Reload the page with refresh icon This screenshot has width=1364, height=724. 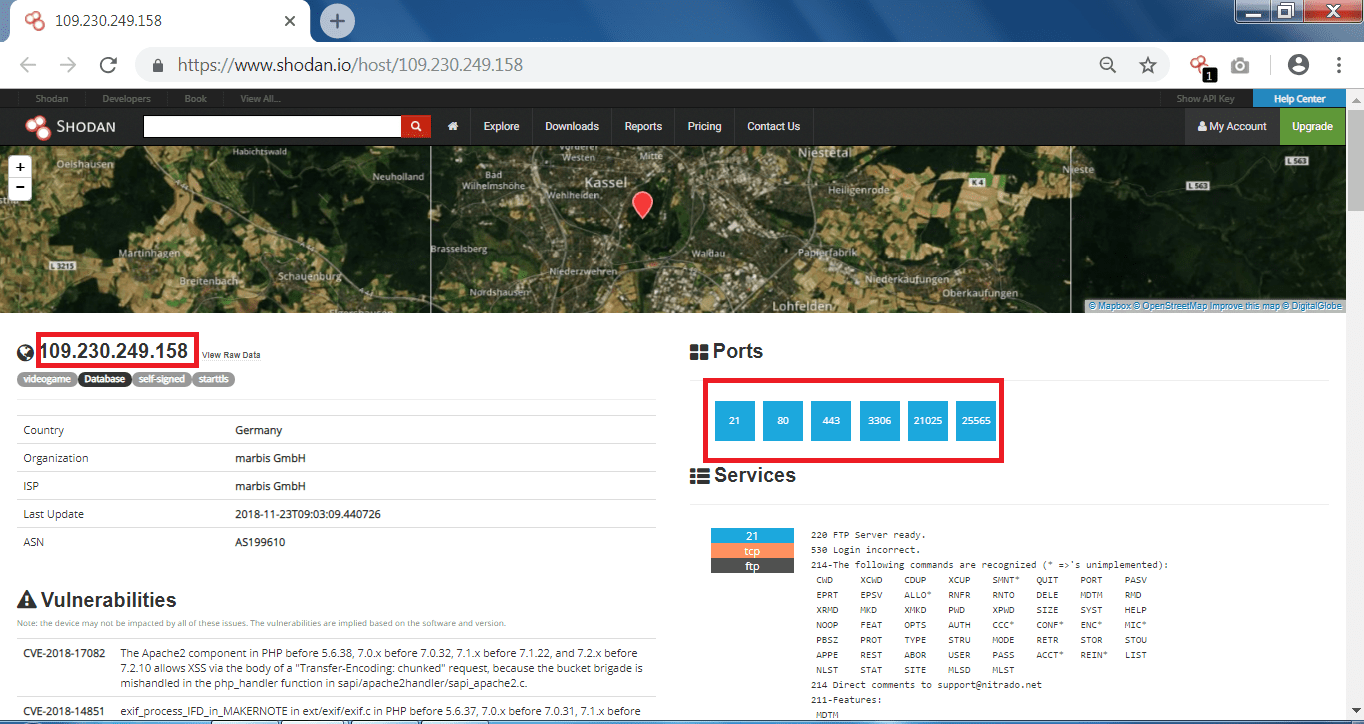tap(108, 65)
